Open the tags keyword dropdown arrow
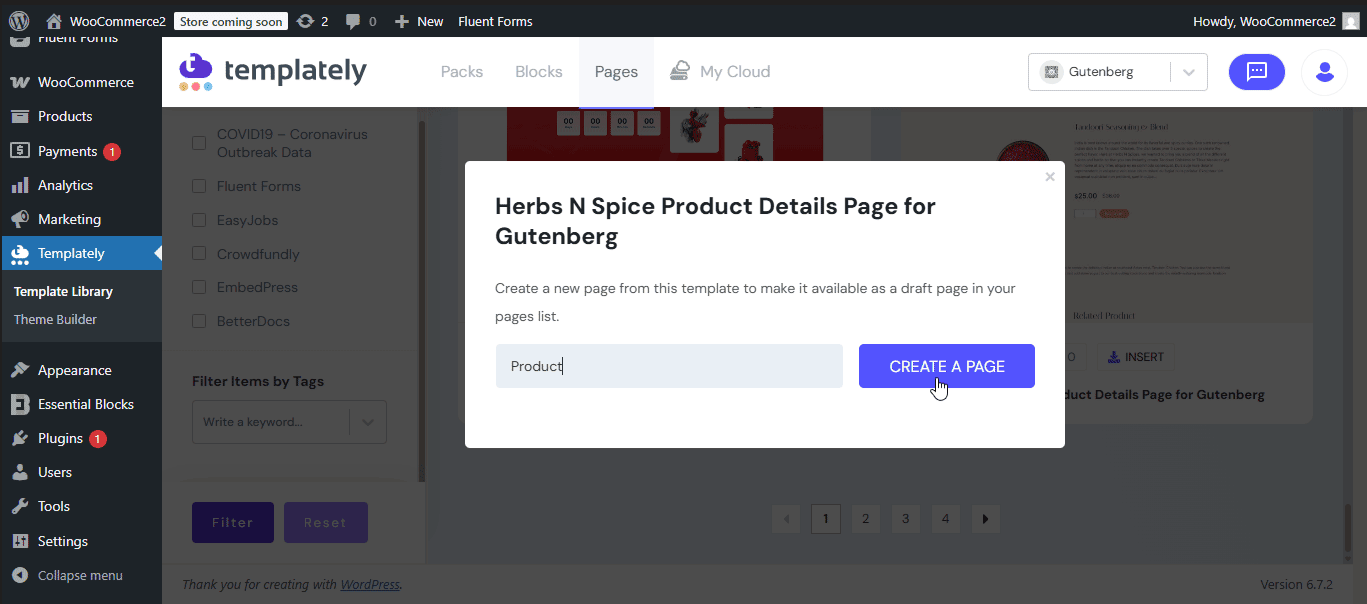The image size is (1367, 604). [x=368, y=422]
